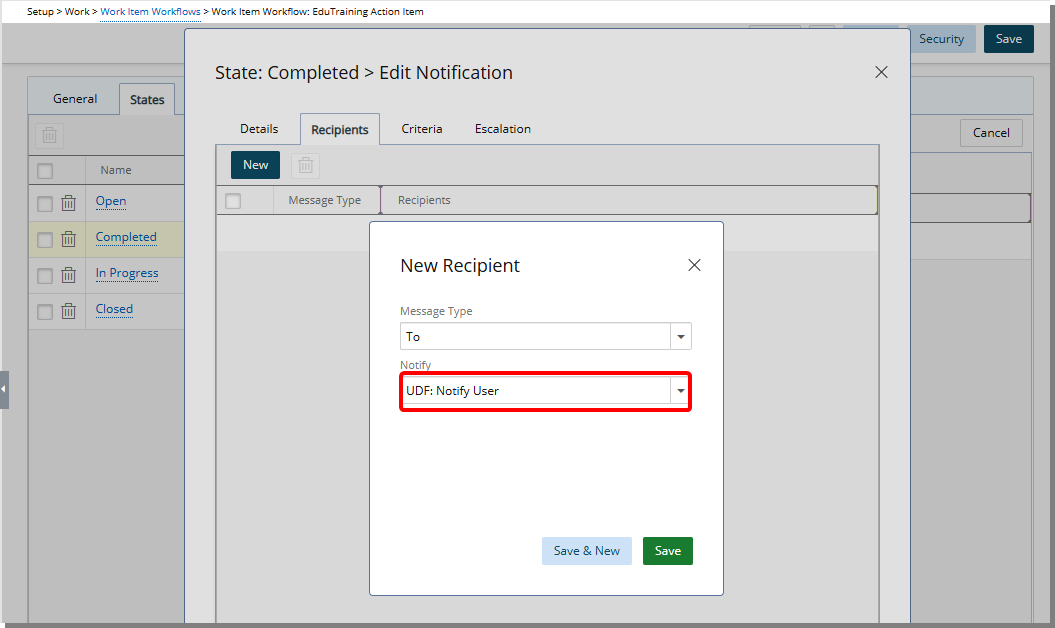This screenshot has width=1055, height=628.
Task: Check the select-all checkbox in the states header
Action: [x=44, y=170]
